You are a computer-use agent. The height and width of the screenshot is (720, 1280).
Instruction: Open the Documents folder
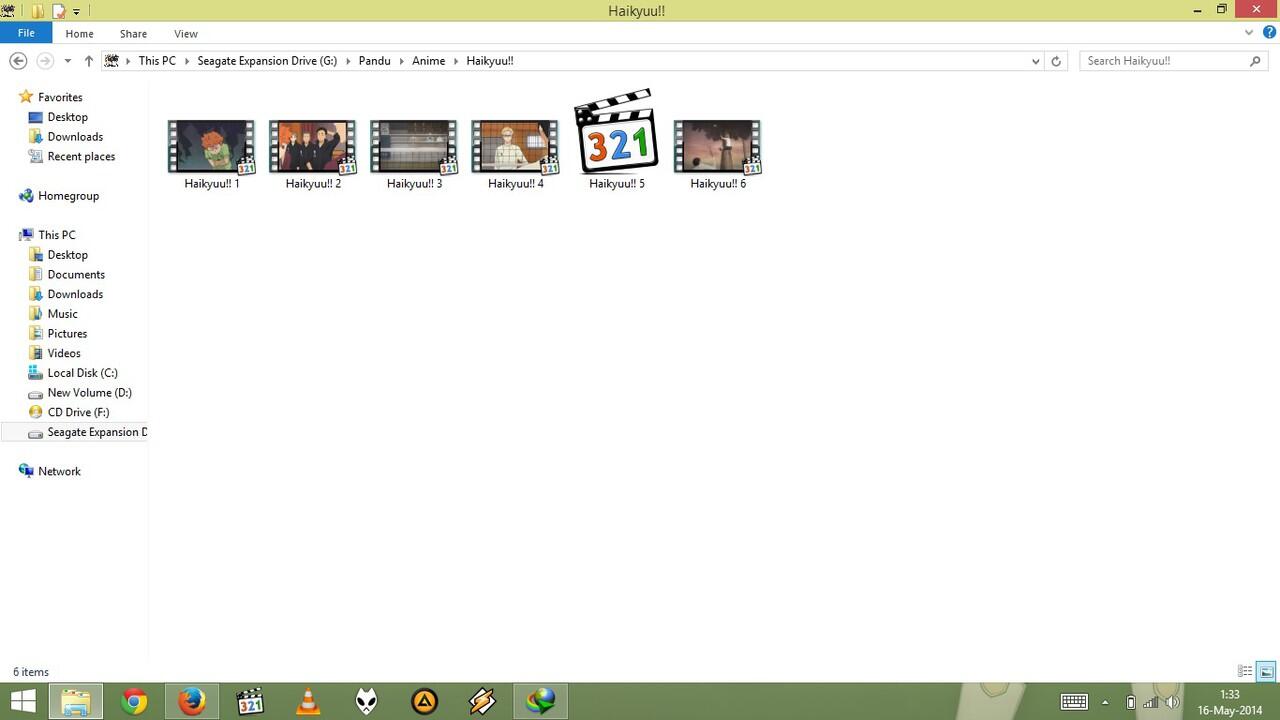pyautogui.click(x=76, y=274)
